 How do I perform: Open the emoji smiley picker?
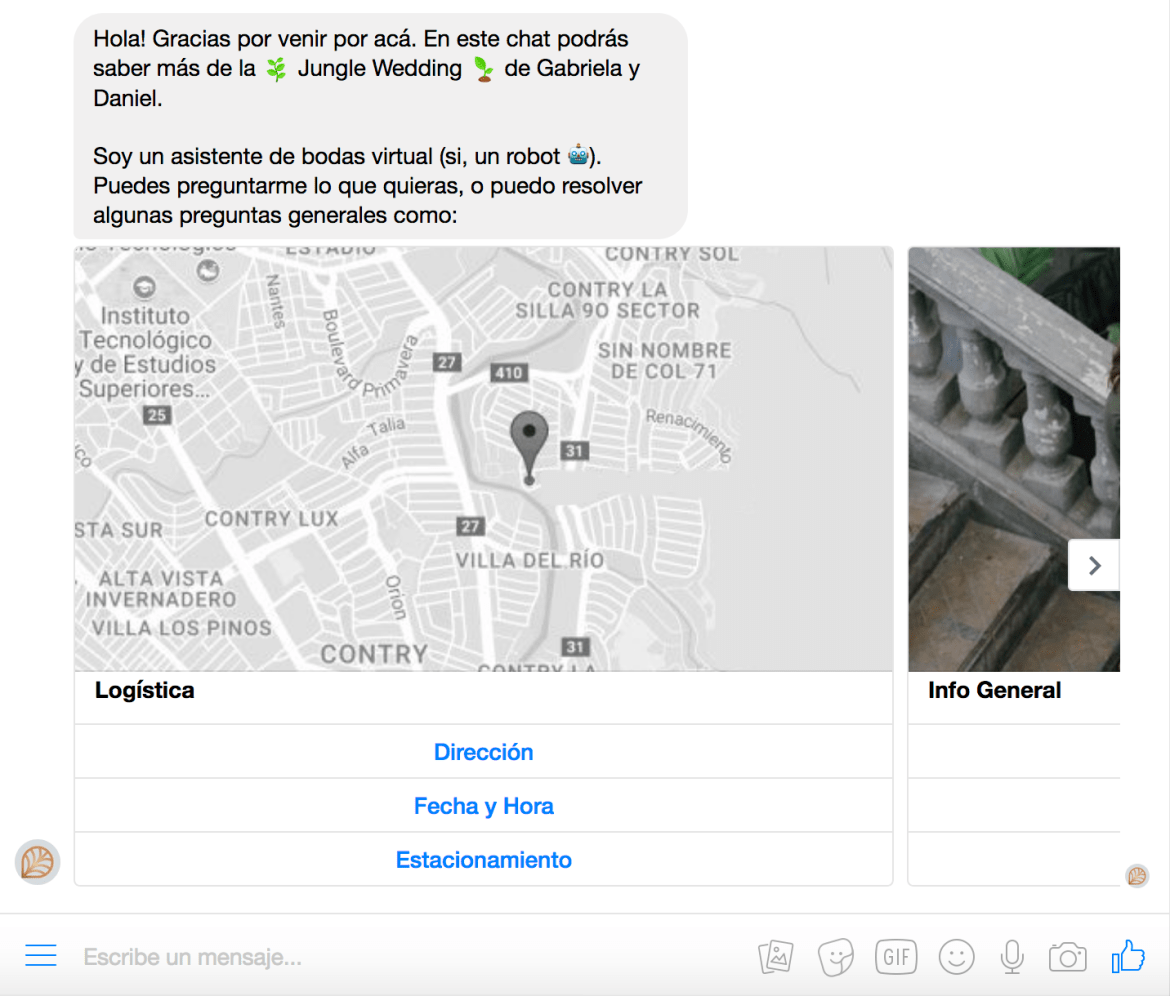tap(957, 956)
